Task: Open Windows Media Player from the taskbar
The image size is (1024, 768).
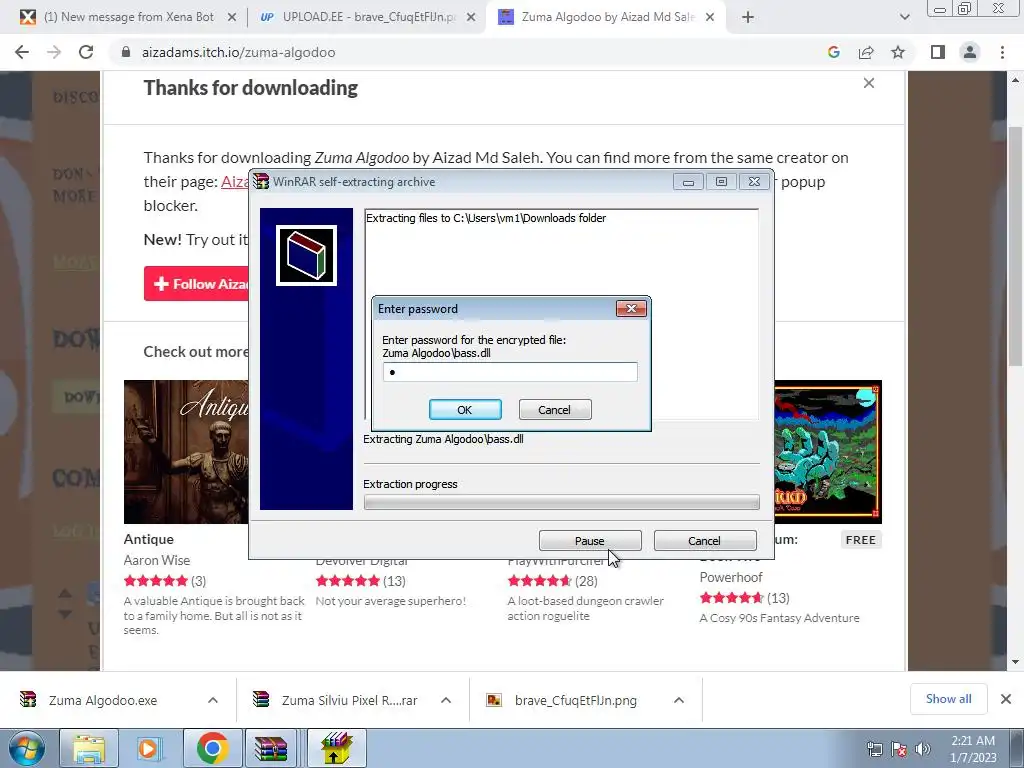Action: tap(150, 748)
